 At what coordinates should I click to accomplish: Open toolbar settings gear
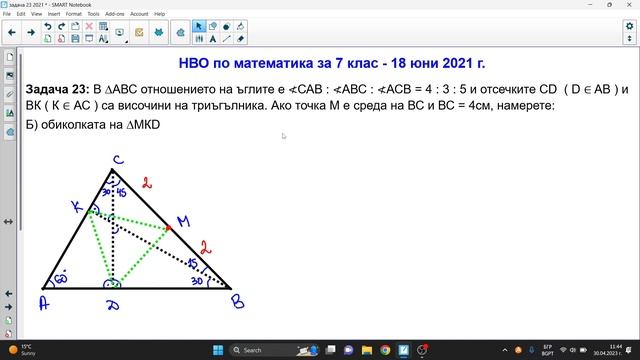629,26
